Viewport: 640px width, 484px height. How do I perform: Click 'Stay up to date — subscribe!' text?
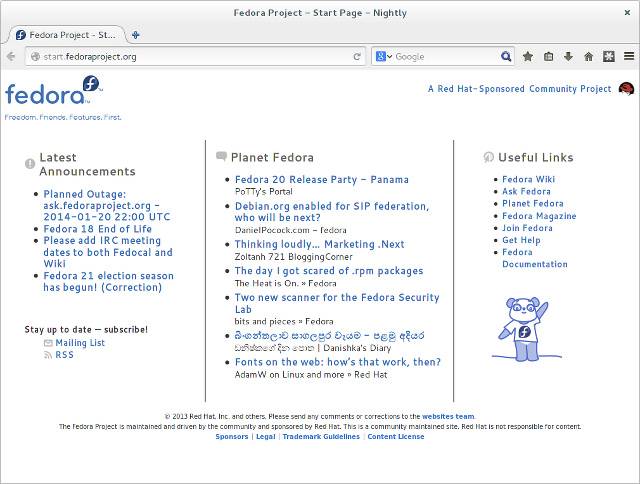[x=86, y=329]
